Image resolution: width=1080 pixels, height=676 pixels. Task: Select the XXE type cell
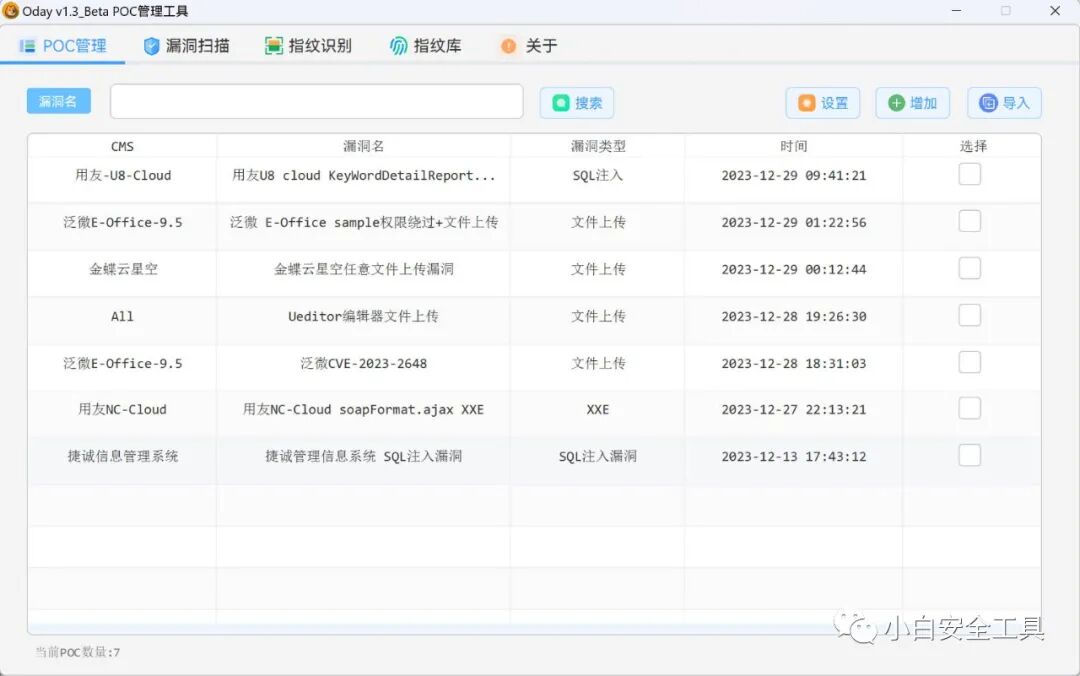coord(598,409)
